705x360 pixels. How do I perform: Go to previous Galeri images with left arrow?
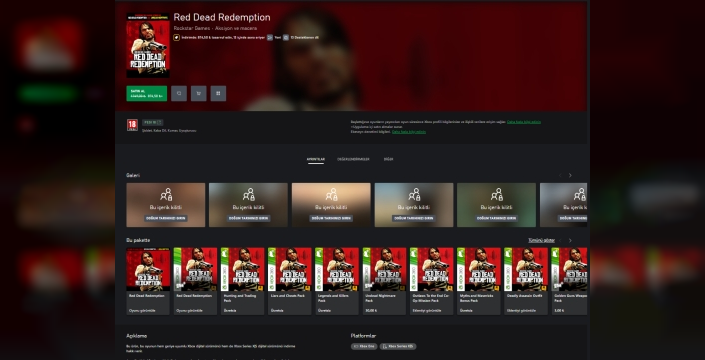[x=560, y=175]
